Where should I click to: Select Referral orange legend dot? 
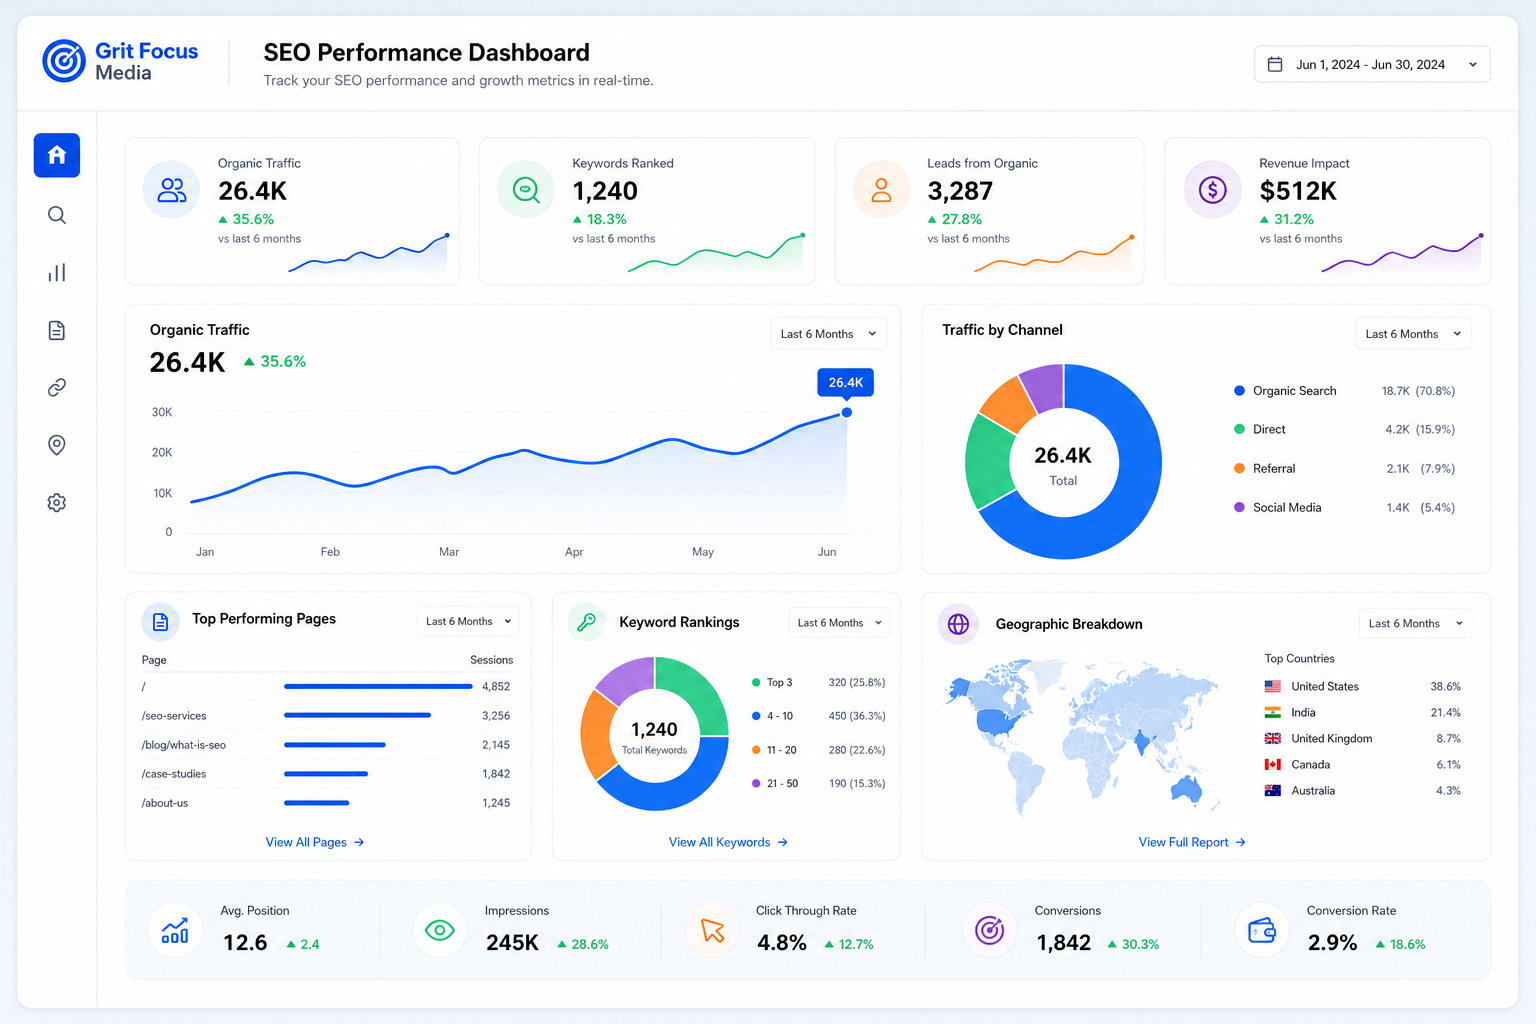pos(1240,468)
